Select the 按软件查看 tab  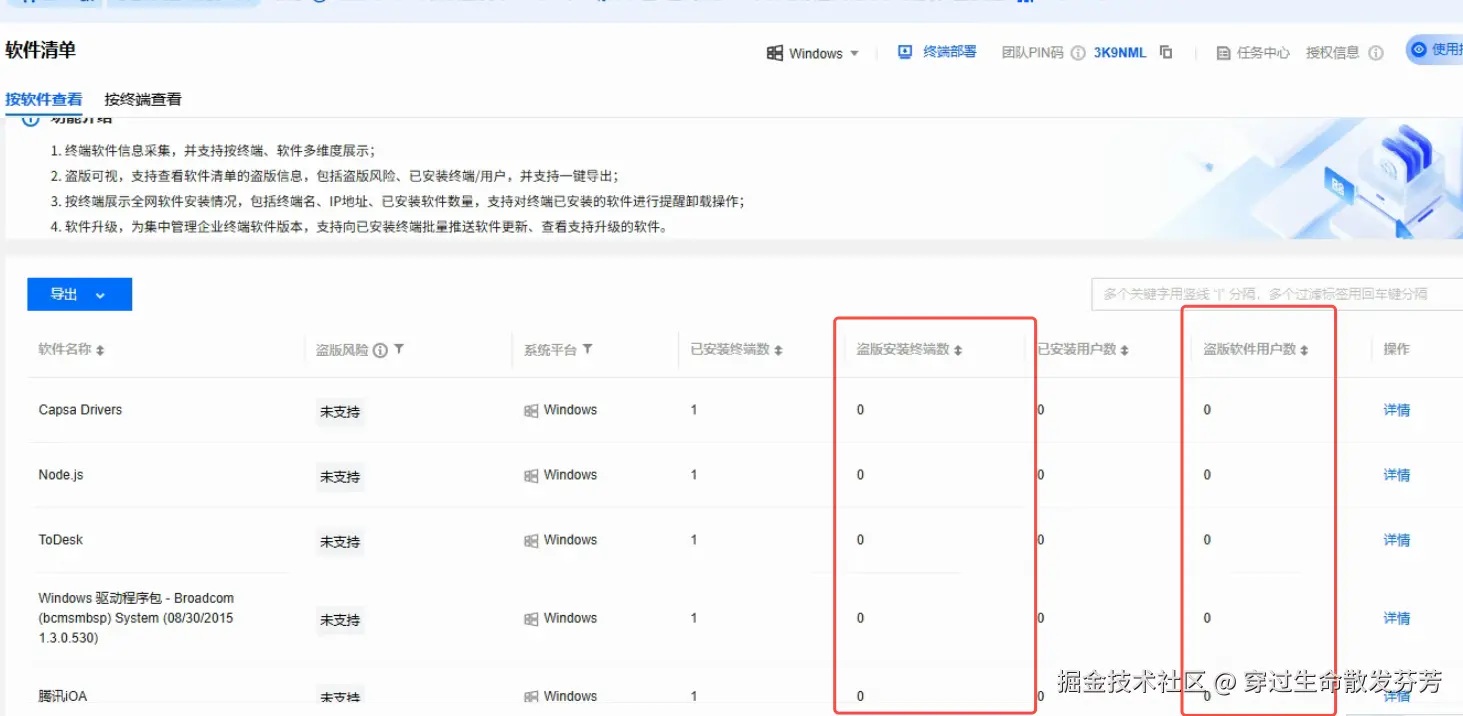tap(44, 99)
